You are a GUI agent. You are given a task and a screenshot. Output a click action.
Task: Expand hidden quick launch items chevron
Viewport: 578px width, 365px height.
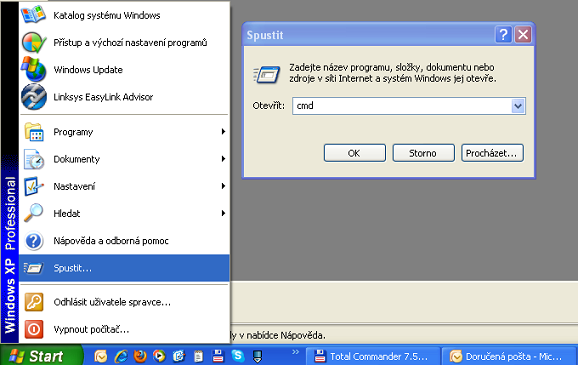pos(296,352)
